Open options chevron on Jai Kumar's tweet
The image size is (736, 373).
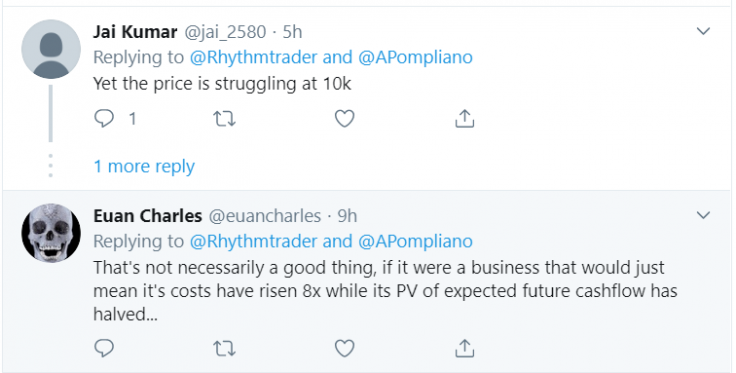703,31
